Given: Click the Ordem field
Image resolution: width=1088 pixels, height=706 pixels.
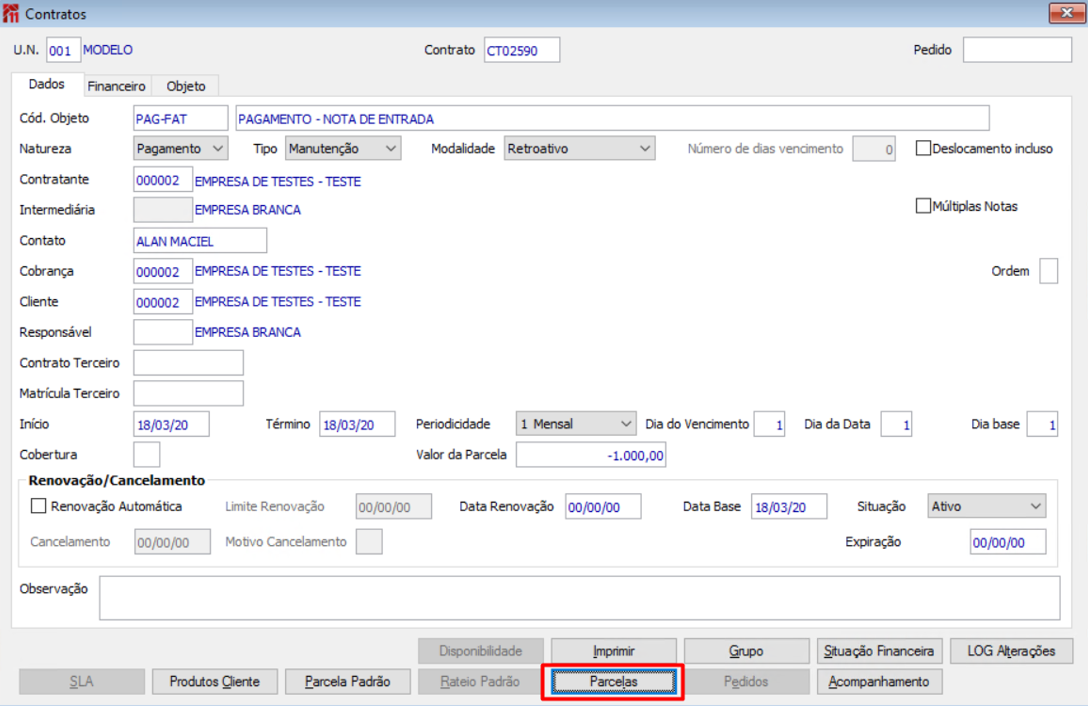Looking at the screenshot, I should (1048, 271).
